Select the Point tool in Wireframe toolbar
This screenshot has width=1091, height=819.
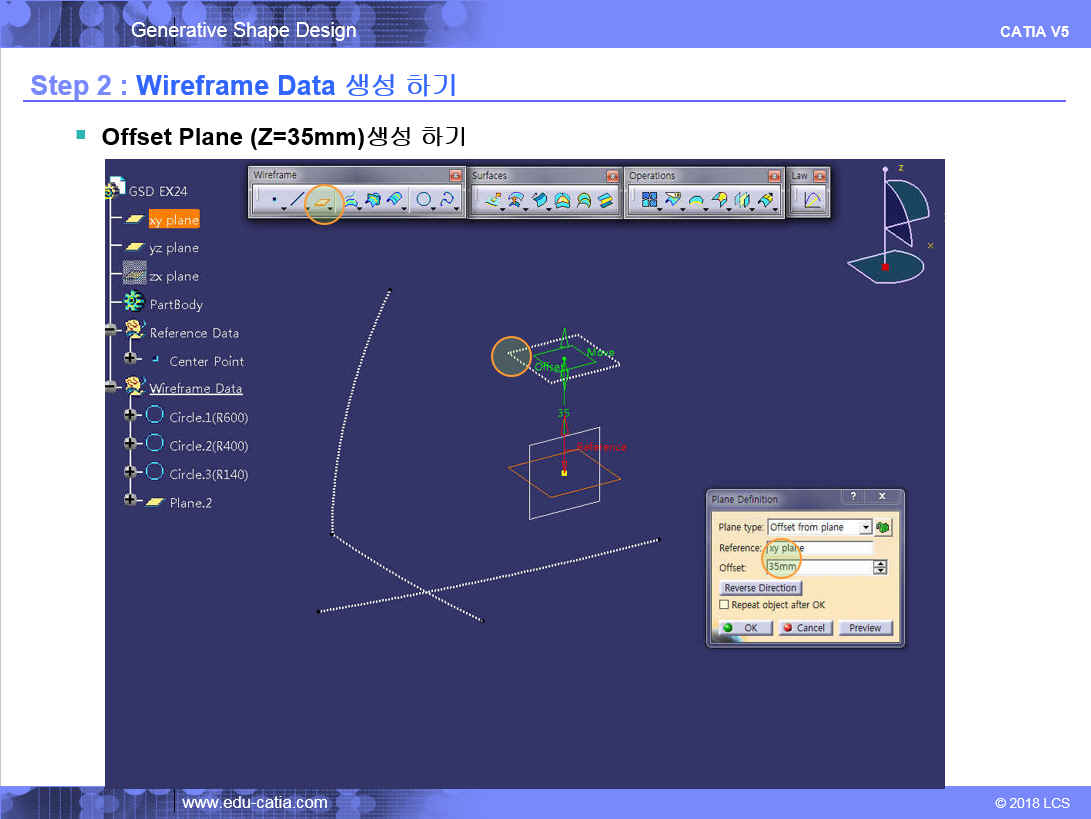(273, 201)
